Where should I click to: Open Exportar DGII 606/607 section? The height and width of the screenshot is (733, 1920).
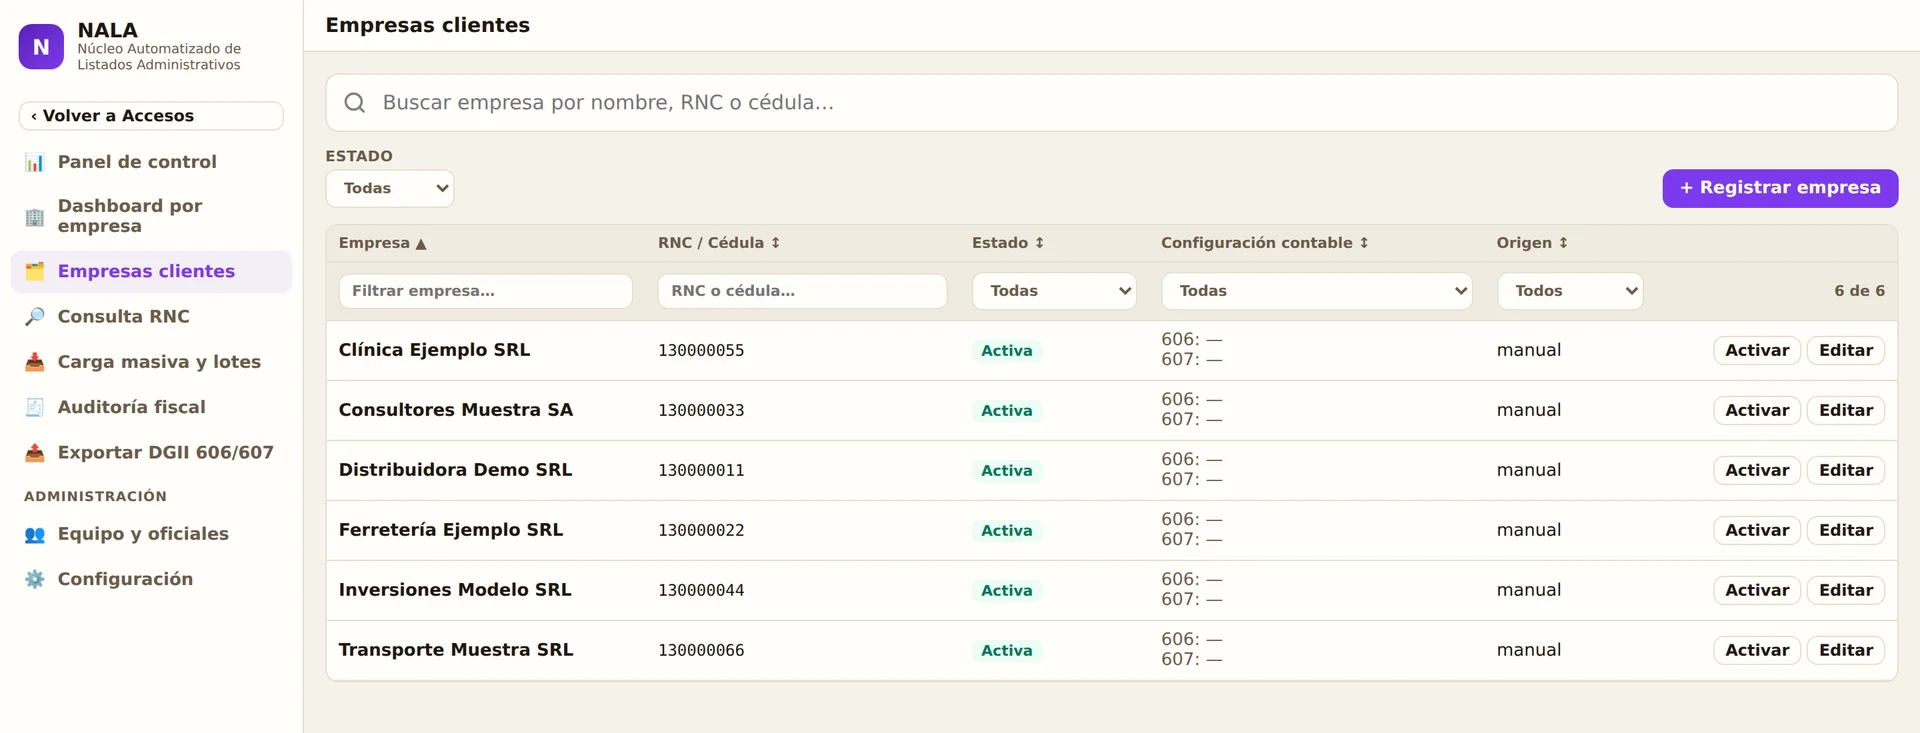[151, 452]
